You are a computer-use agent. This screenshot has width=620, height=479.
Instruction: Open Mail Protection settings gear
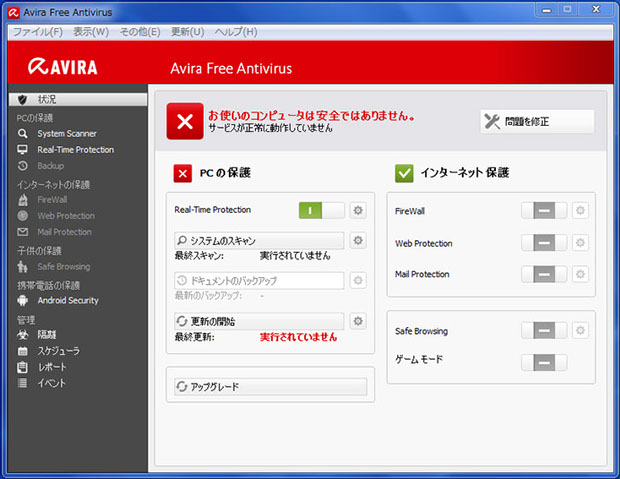(x=580, y=274)
